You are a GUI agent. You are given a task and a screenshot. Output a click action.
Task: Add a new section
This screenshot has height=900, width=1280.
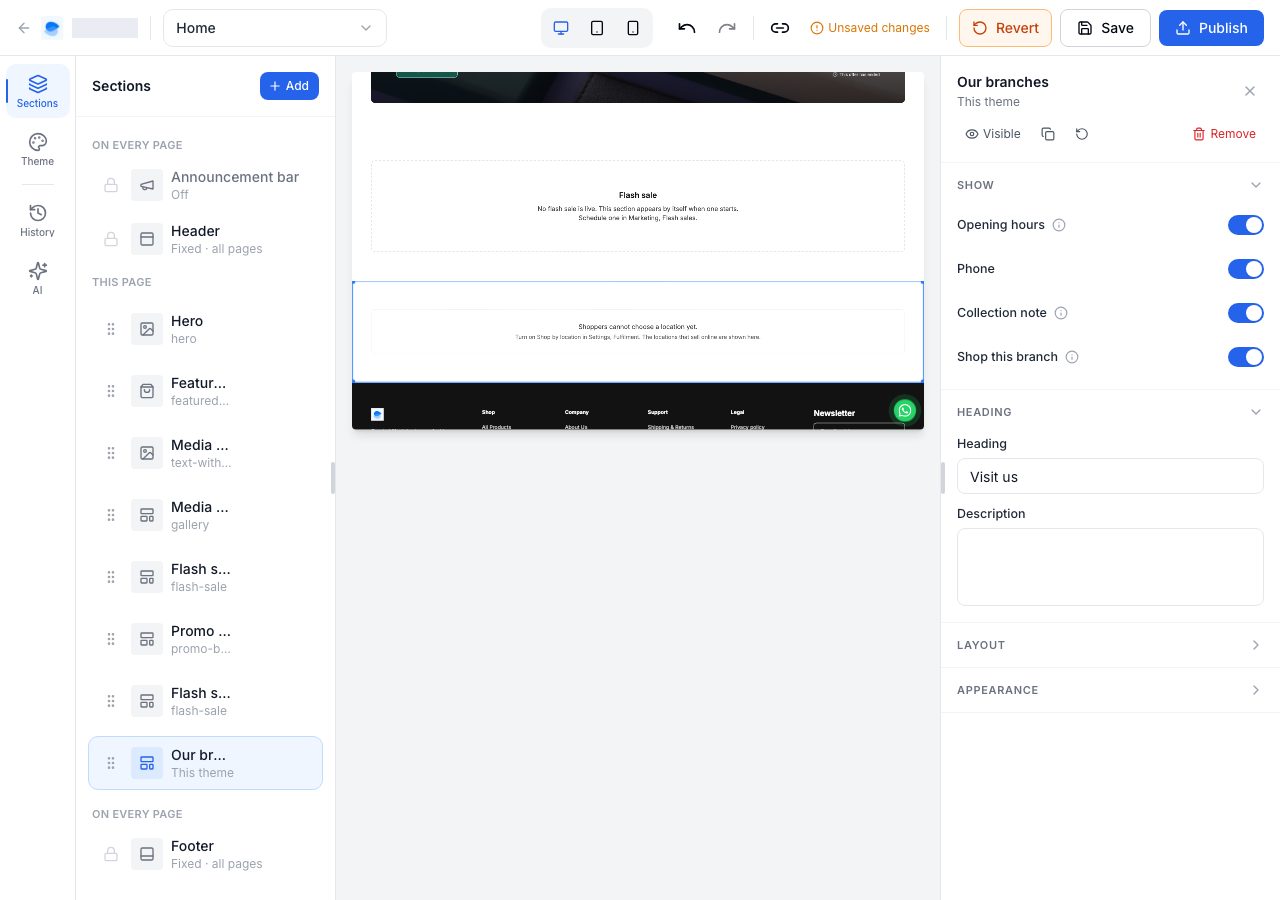click(x=289, y=86)
